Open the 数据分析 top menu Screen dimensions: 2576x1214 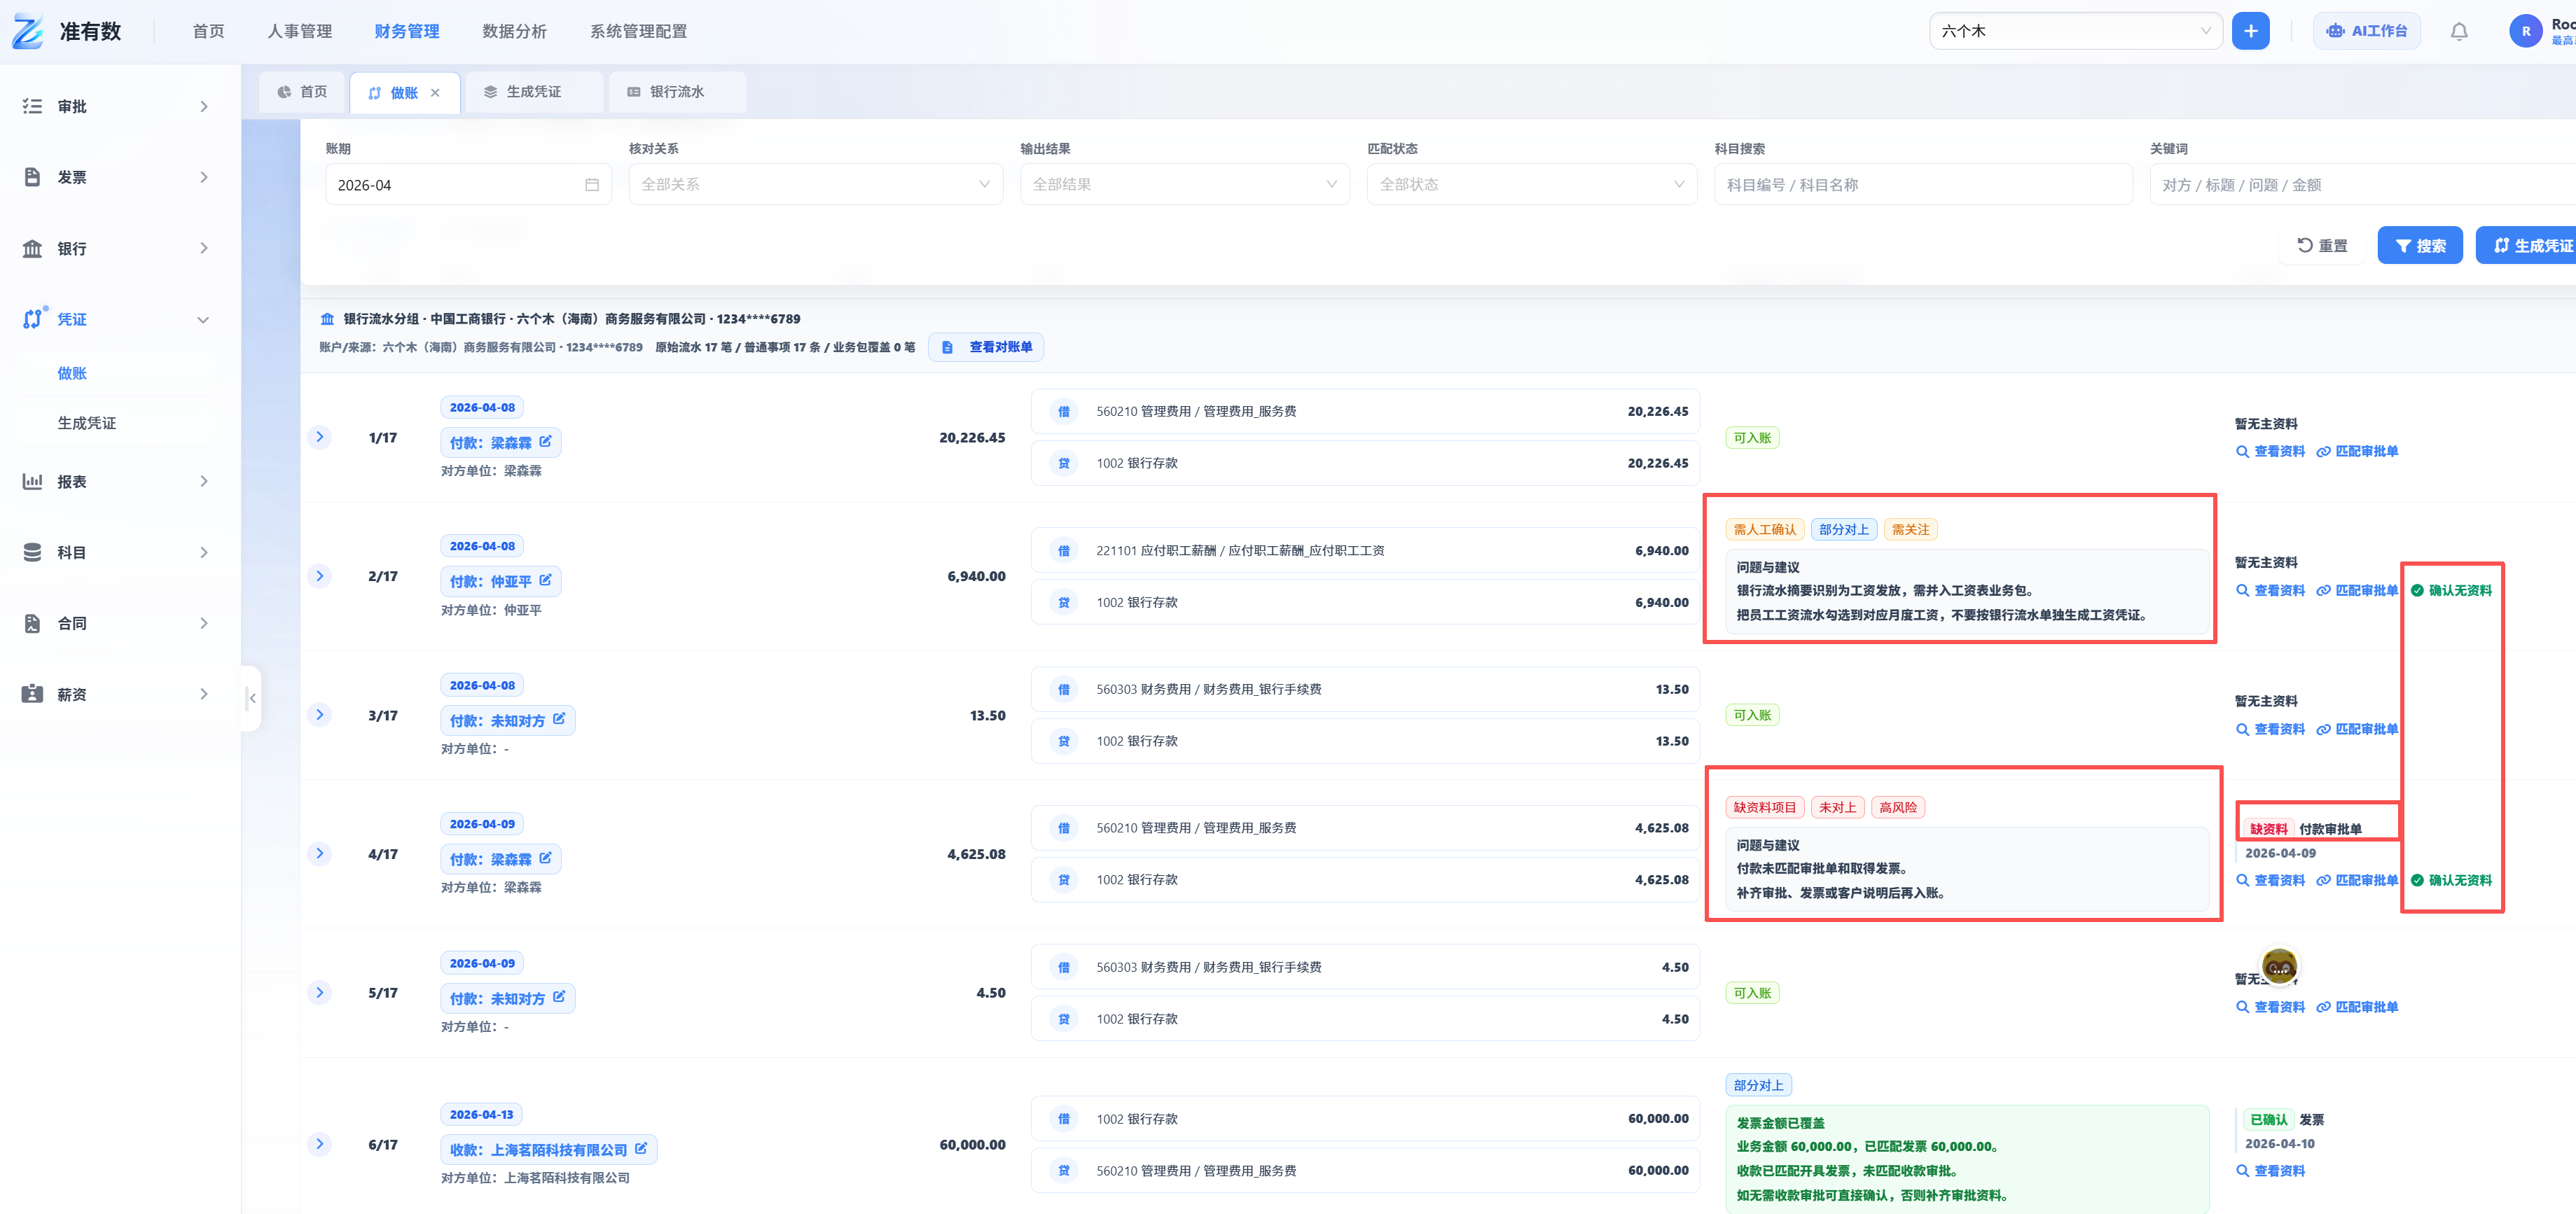tap(514, 31)
